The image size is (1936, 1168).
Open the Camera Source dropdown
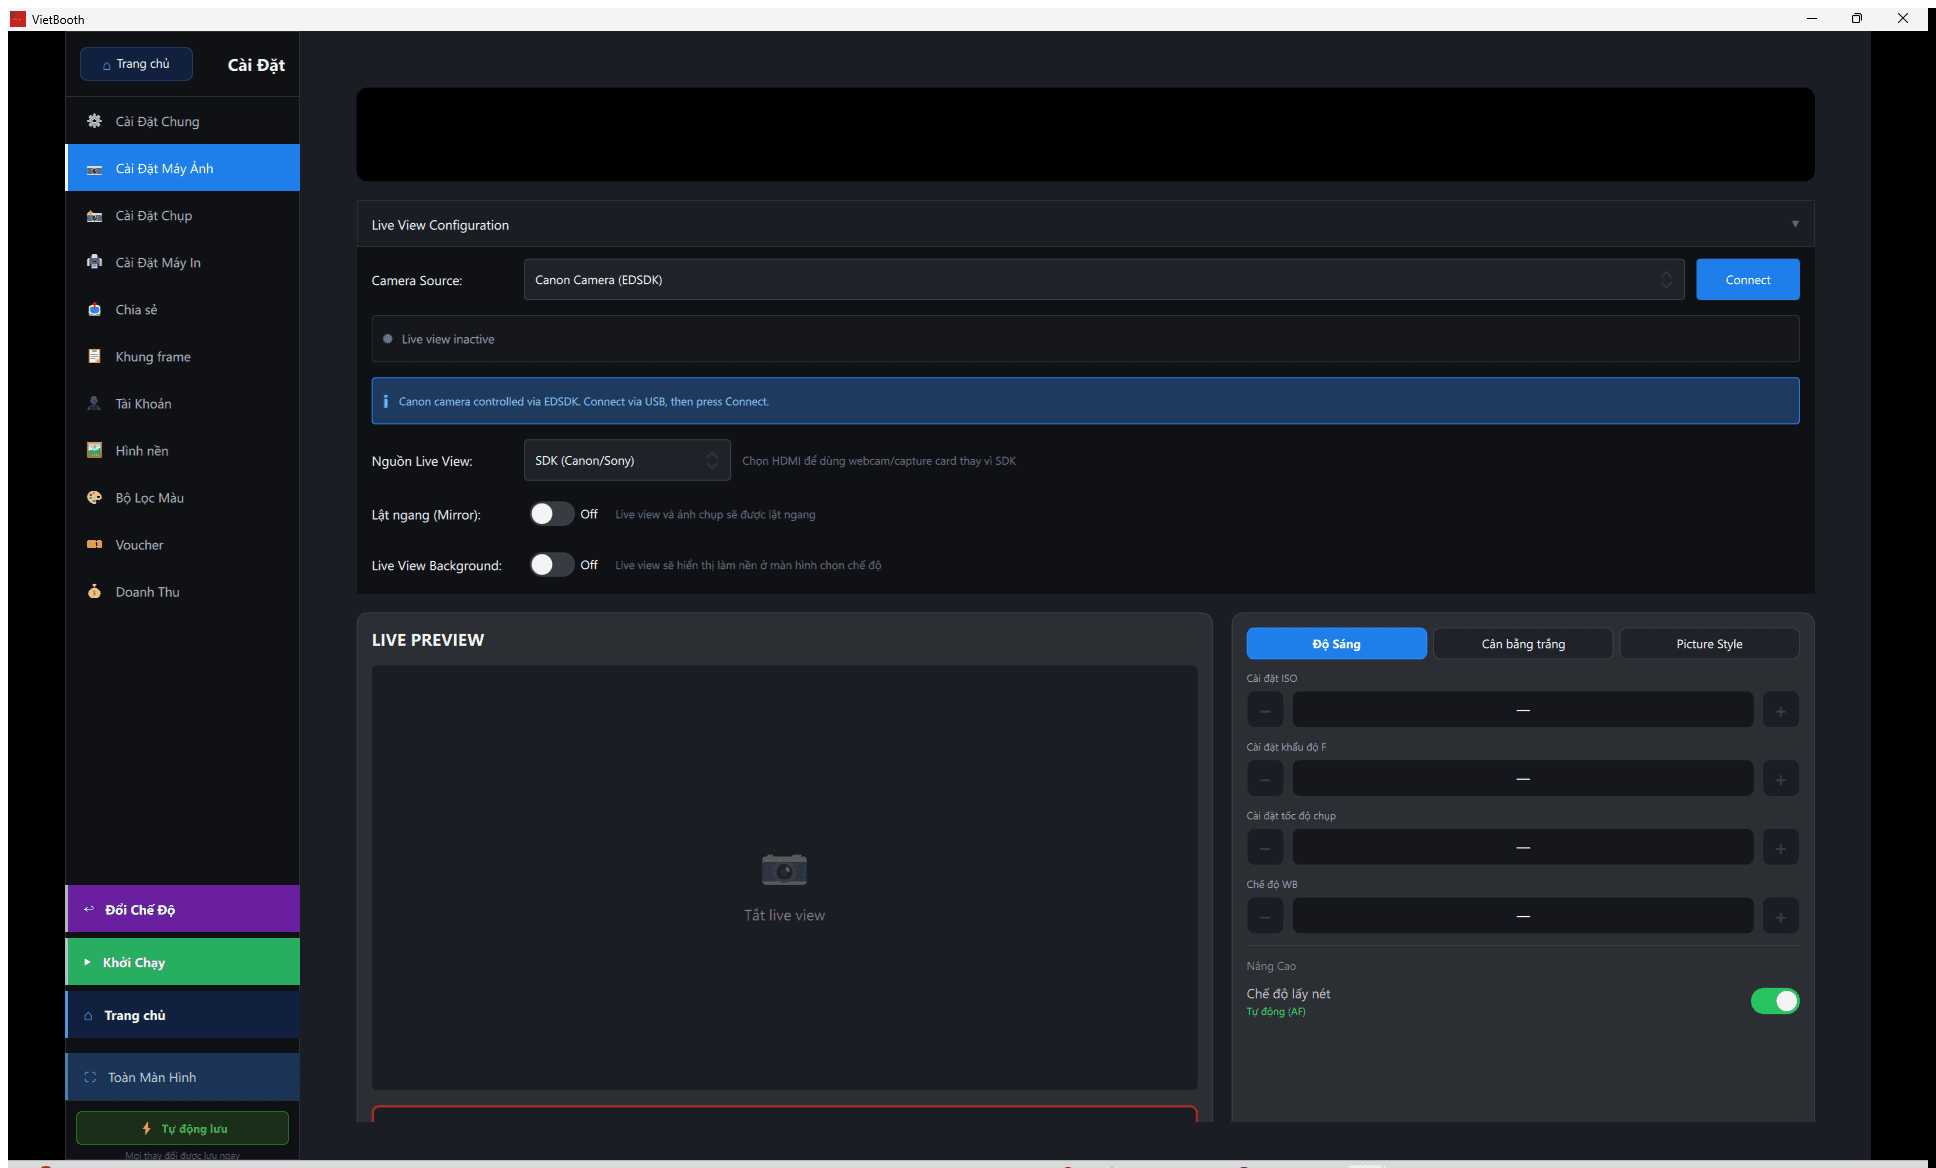coord(1104,280)
